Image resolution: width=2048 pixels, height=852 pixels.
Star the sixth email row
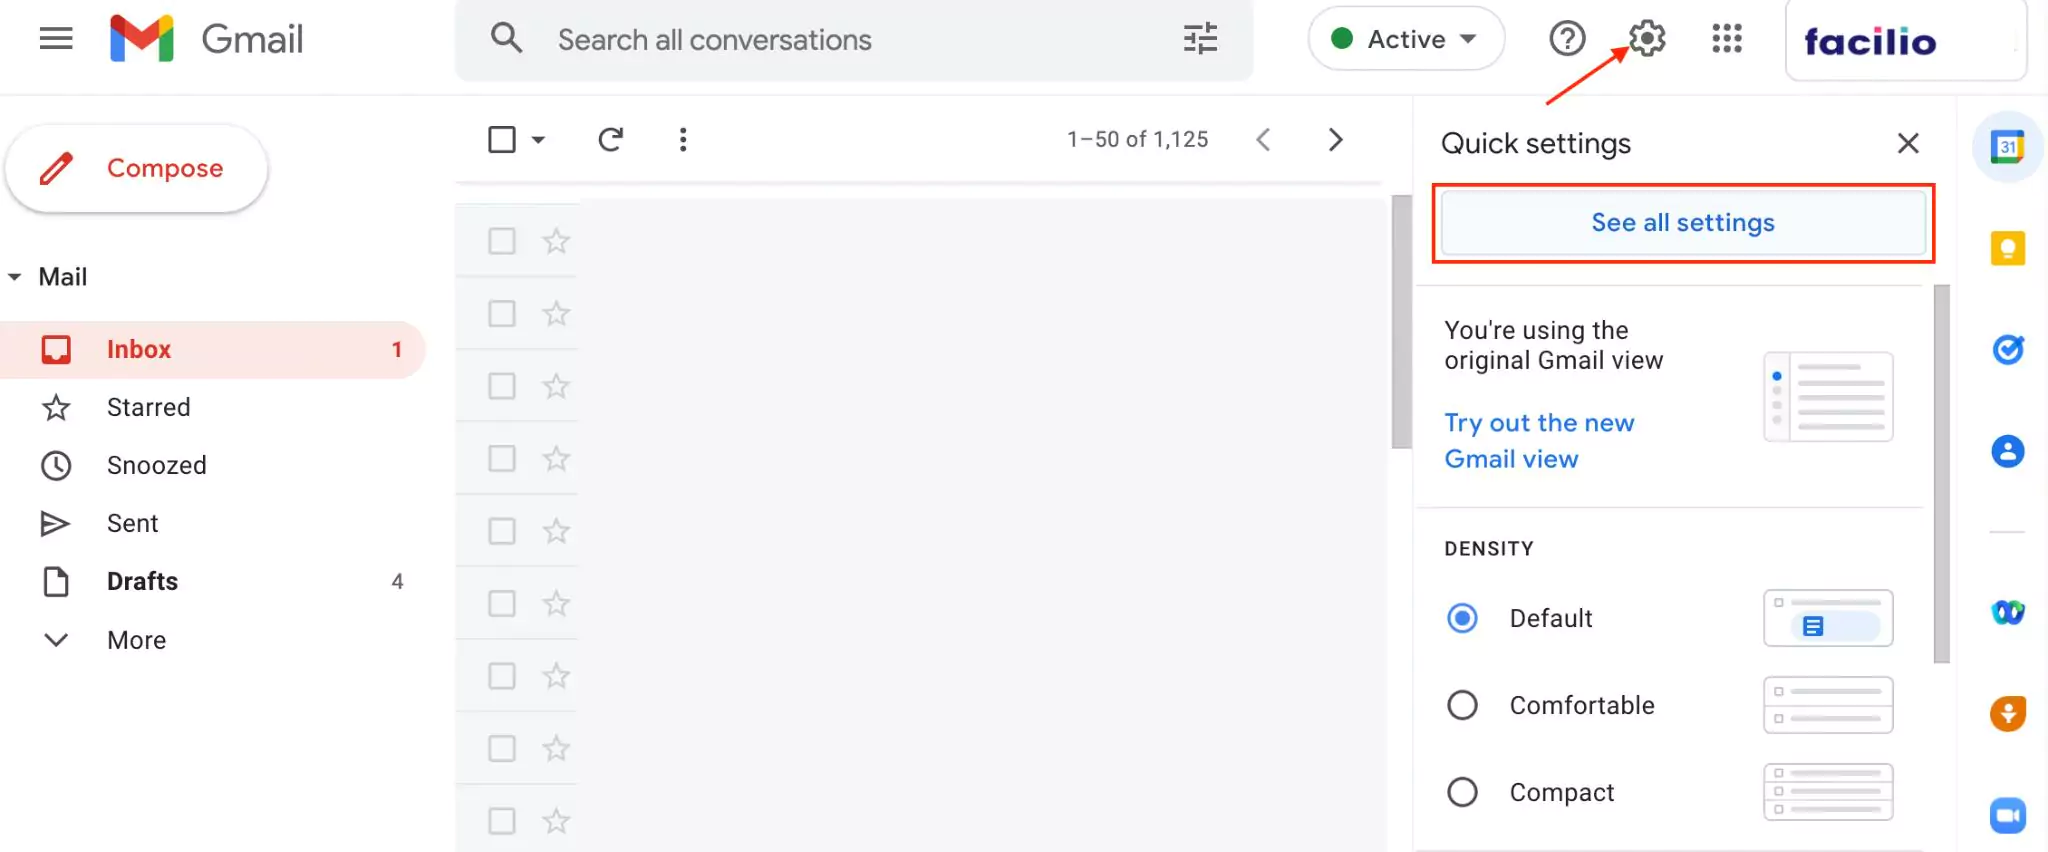[x=556, y=604]
